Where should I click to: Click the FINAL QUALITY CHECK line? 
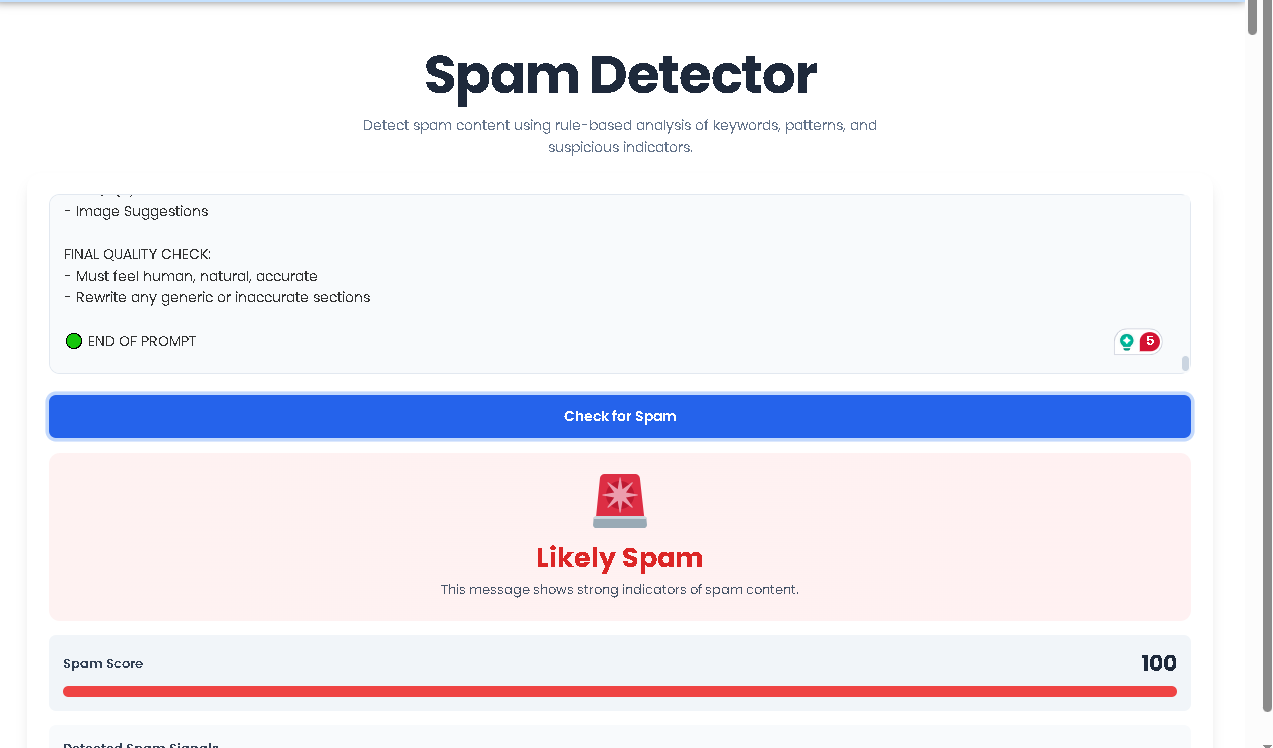click(137, 253)
